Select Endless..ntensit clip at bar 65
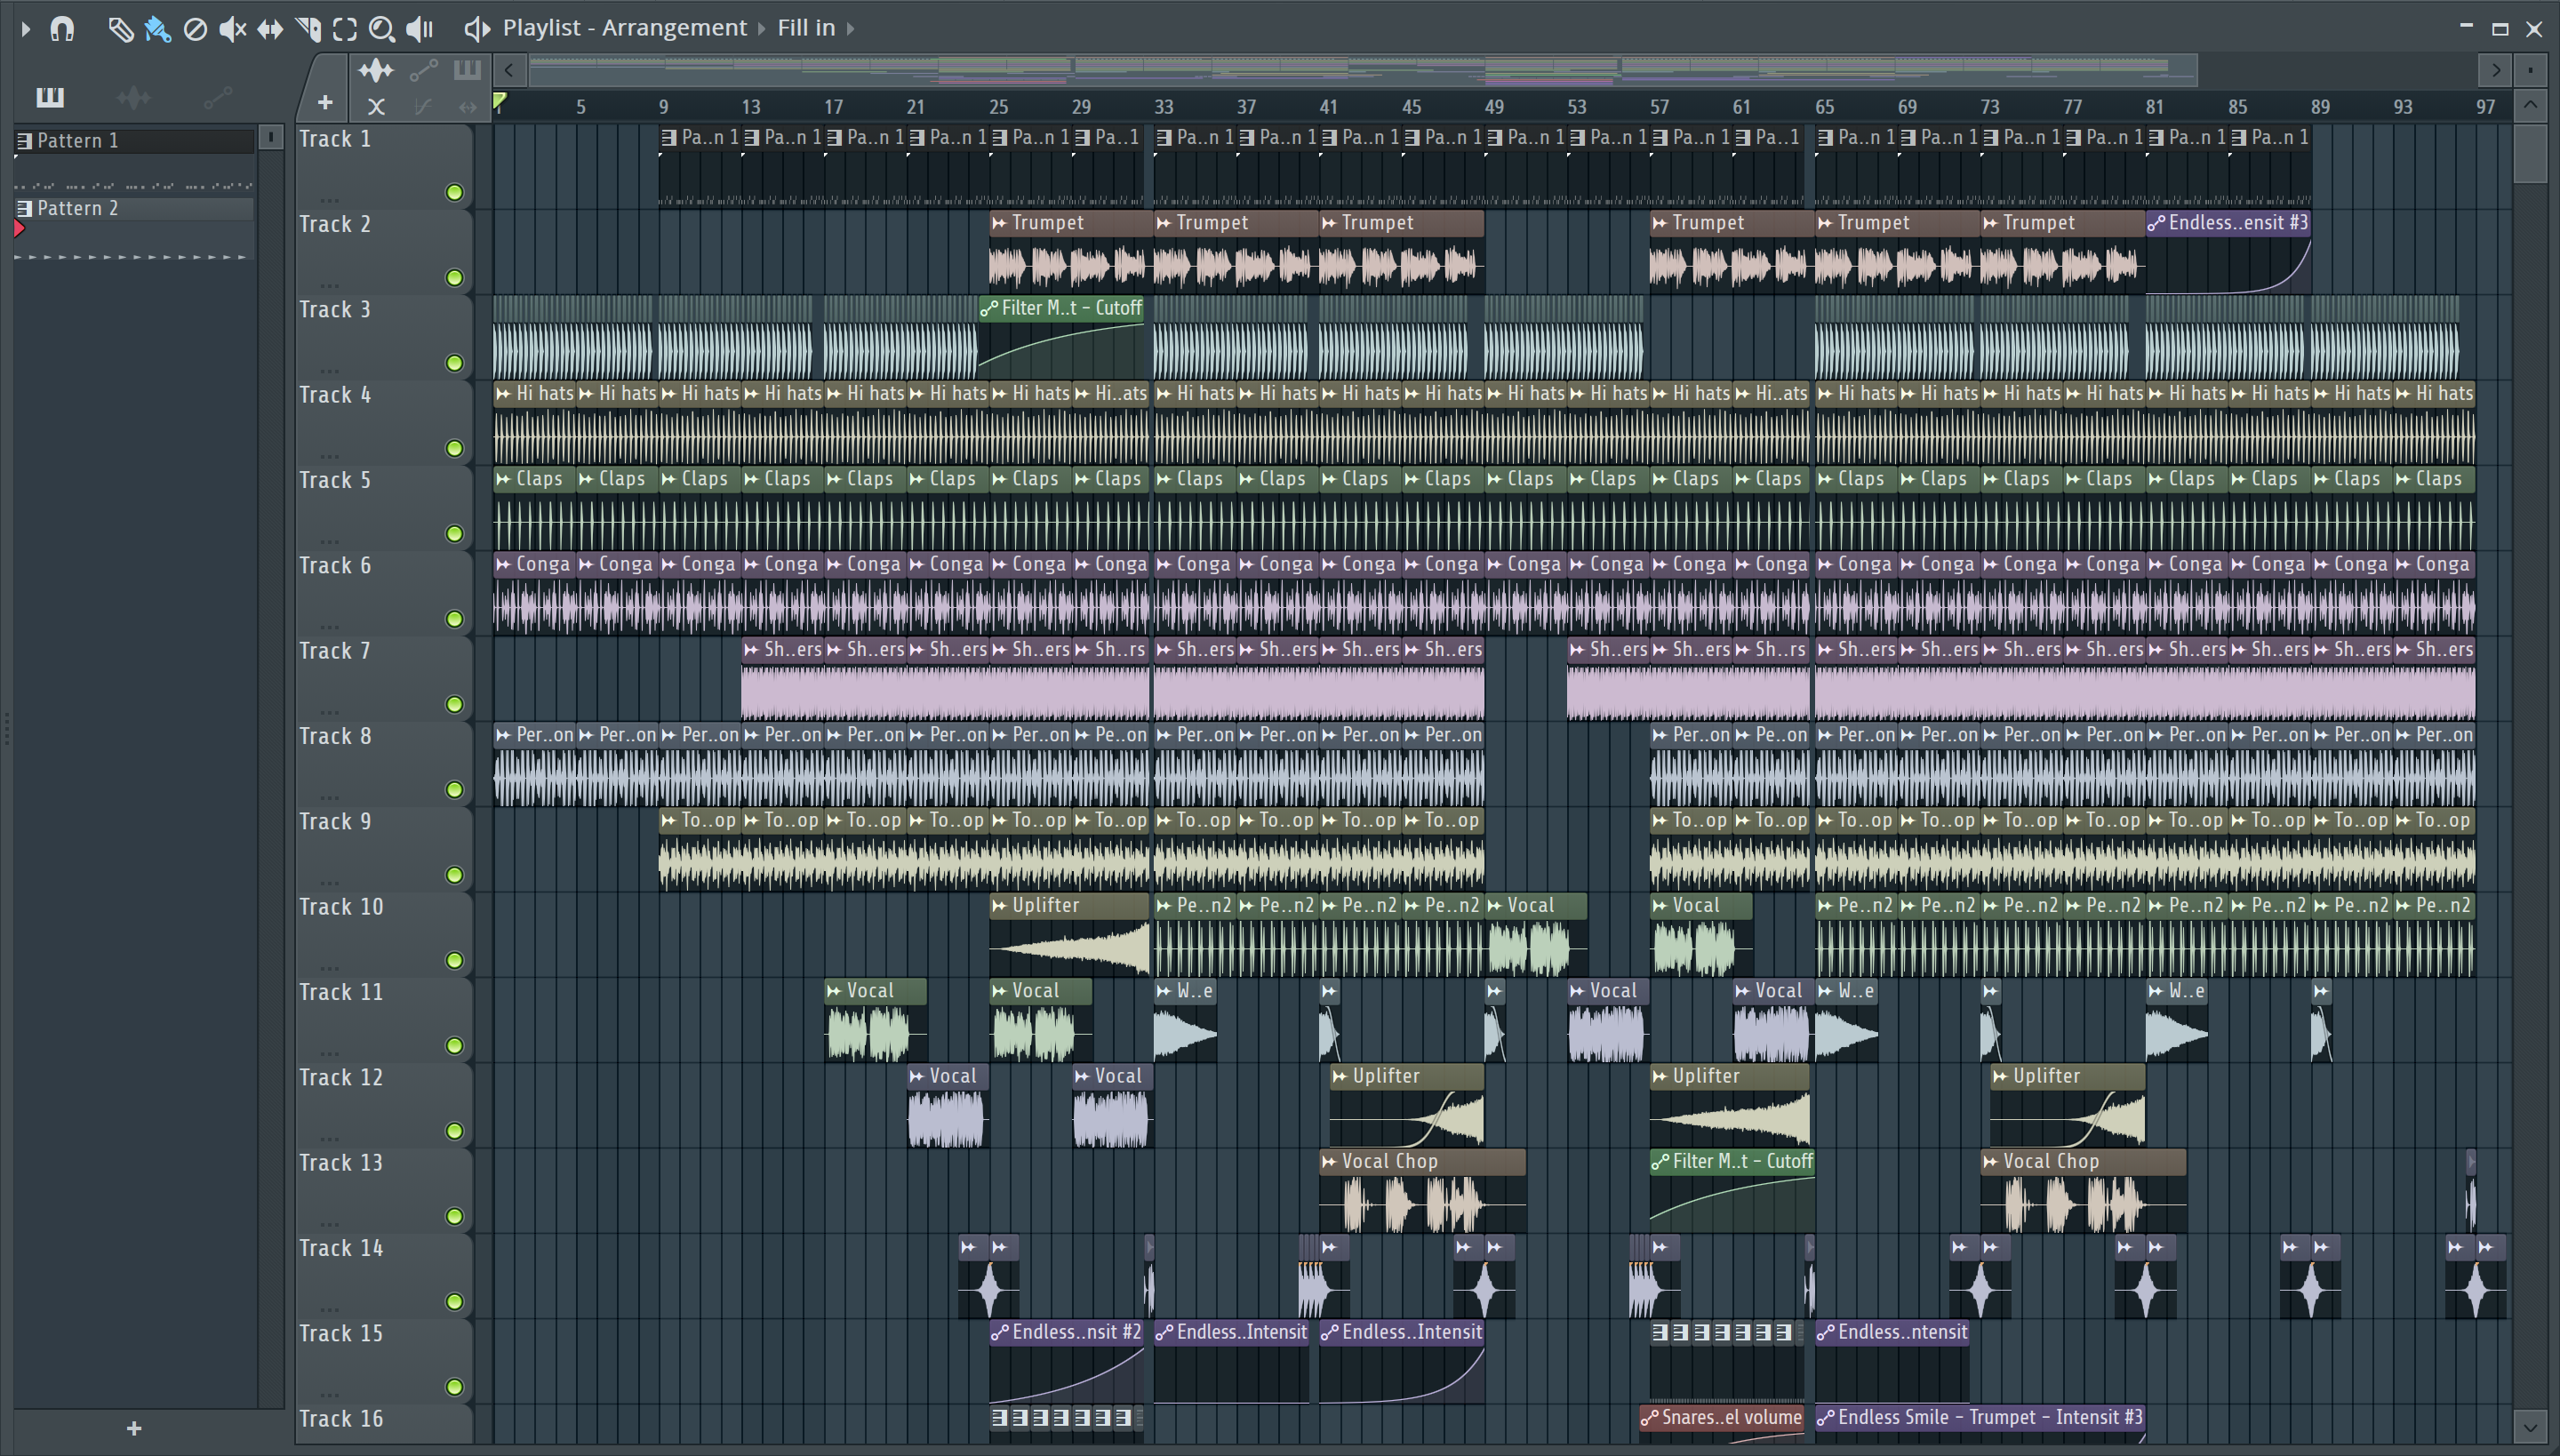Viewport: 2560px width, 1456px height. 1892,1361
